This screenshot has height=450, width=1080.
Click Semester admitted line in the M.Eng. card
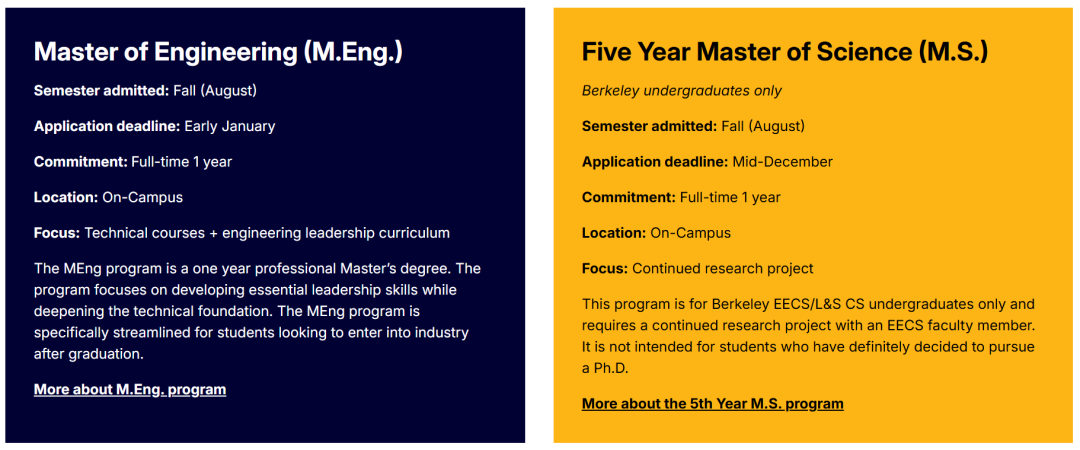(145, 90)
